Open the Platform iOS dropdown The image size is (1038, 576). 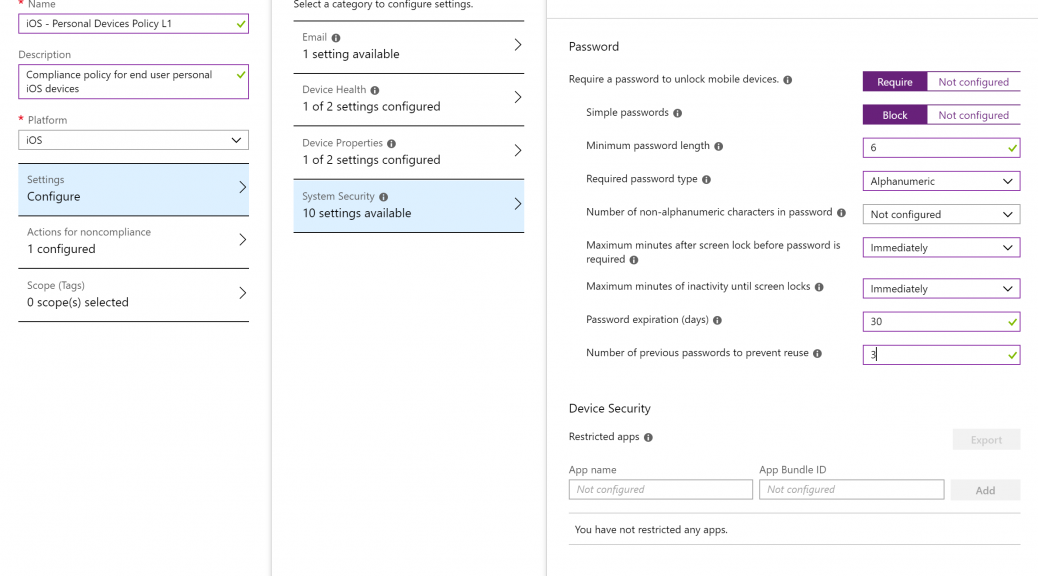[x=133, y=140]
